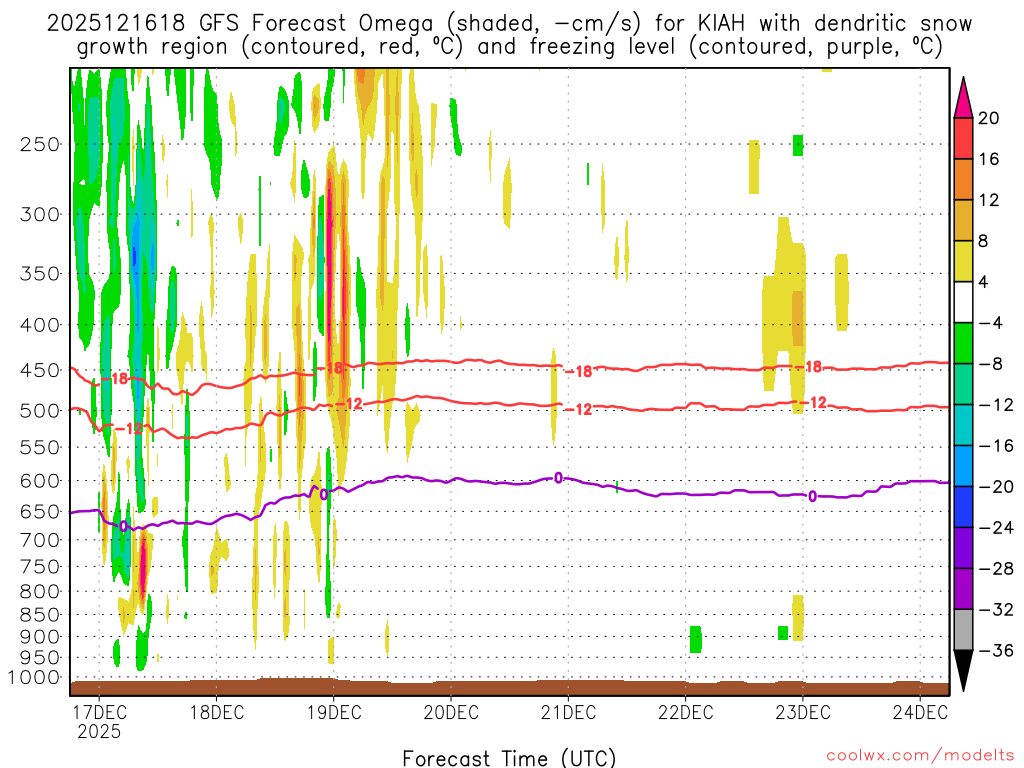1024x768 pixels.
Task: Click the colorbar value label -20
Action: (x=996, y=487)
